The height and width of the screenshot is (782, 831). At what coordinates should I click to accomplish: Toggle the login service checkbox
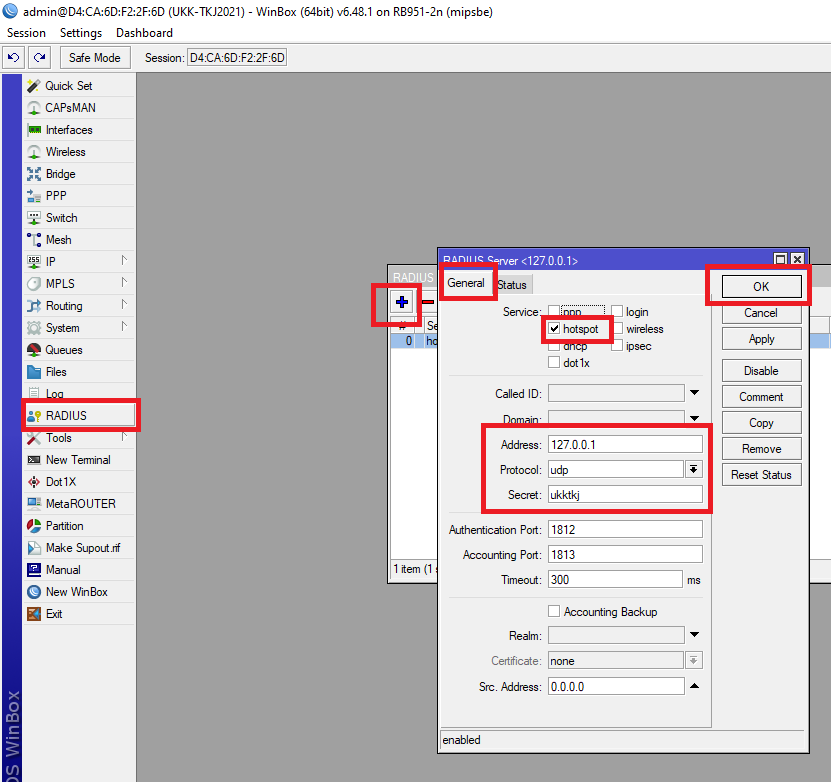(617, 312)
